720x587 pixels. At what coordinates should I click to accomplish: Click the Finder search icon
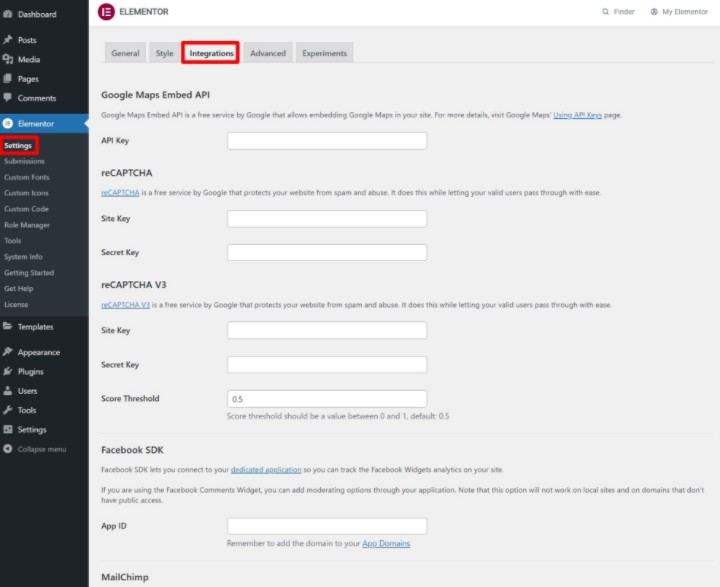[x=605, y=12]
